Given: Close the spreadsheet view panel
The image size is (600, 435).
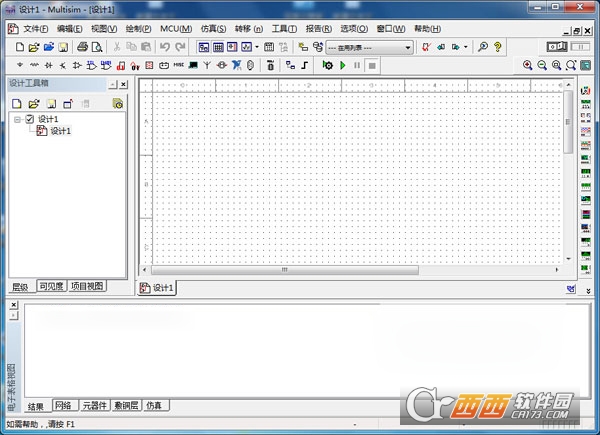Looking at the screenshot, I should tap(13, 305).
